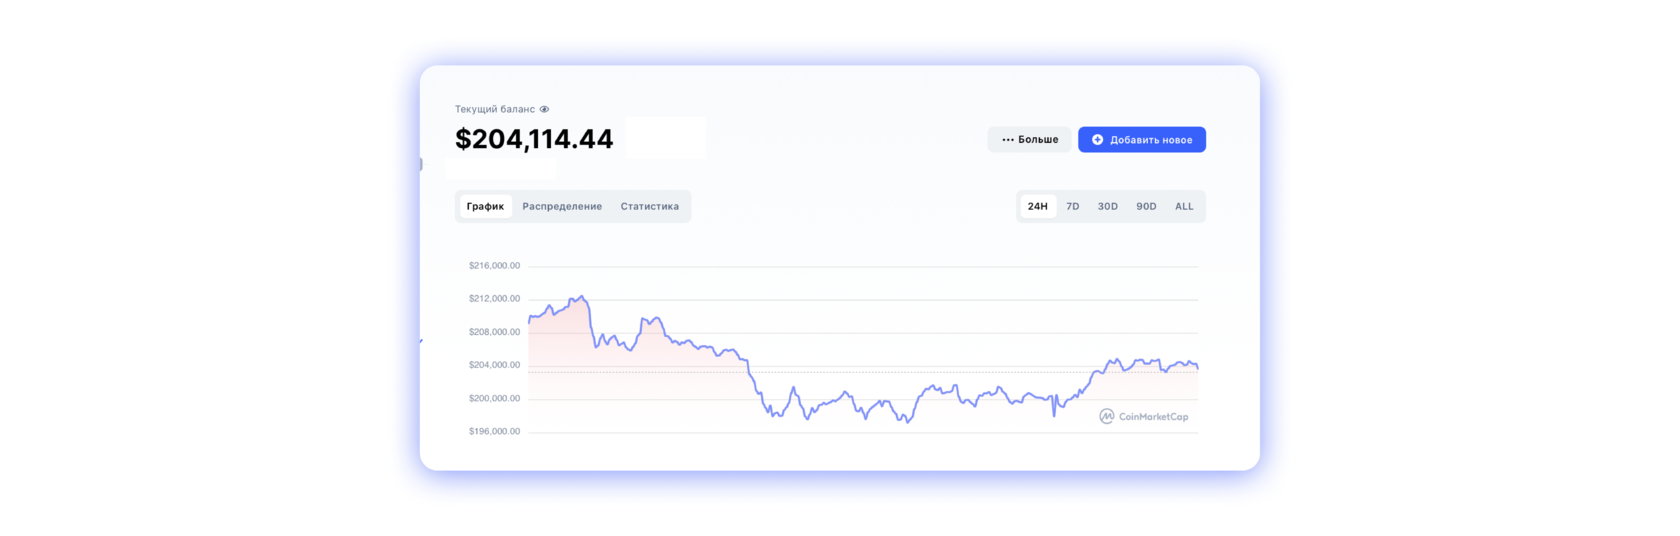
Task: Display ALL time chart range
Action: coord(1184,206)
